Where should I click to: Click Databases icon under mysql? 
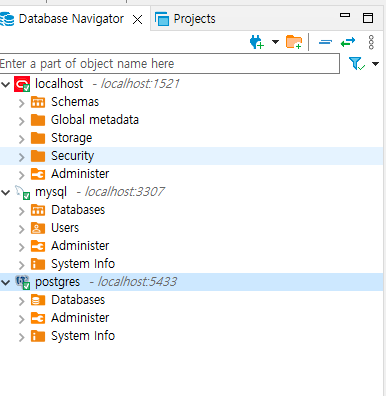[x=38, y=210]
